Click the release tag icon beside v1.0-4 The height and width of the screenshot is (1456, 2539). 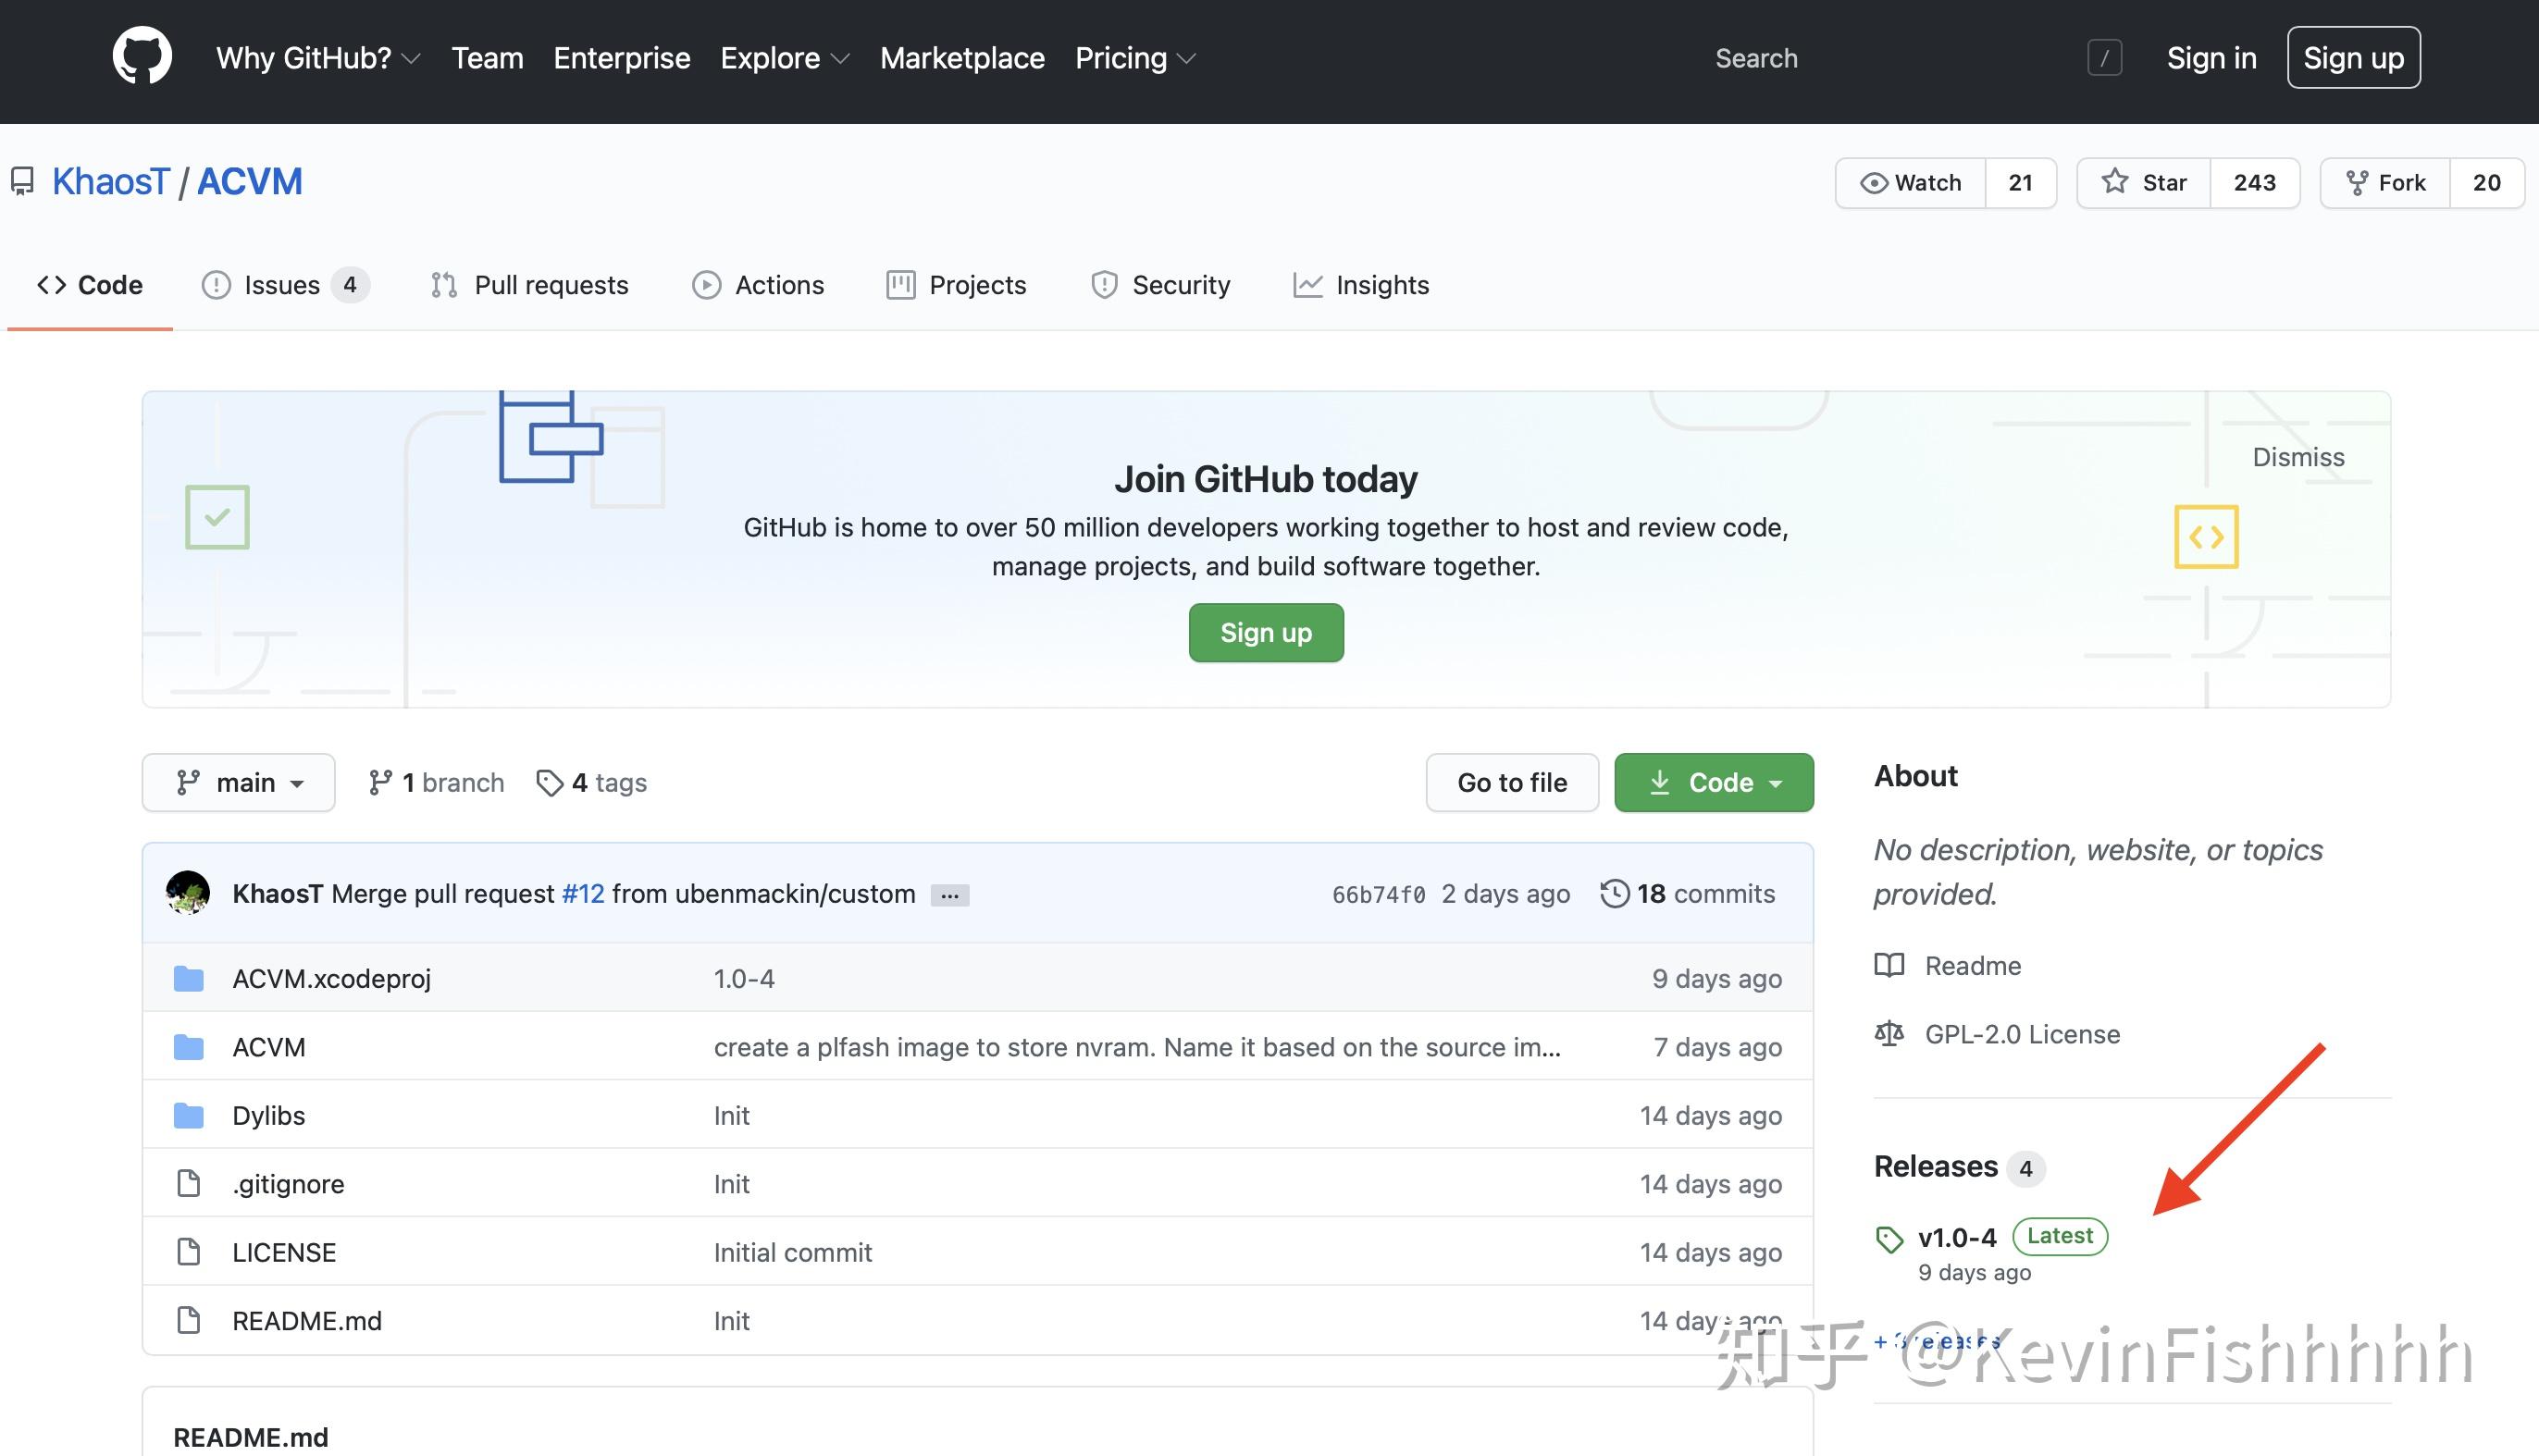point(1889,1239)
